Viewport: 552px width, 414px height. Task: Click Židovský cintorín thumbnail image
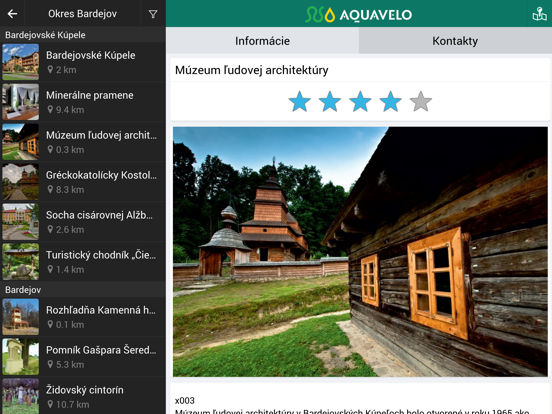coord(21,396)
